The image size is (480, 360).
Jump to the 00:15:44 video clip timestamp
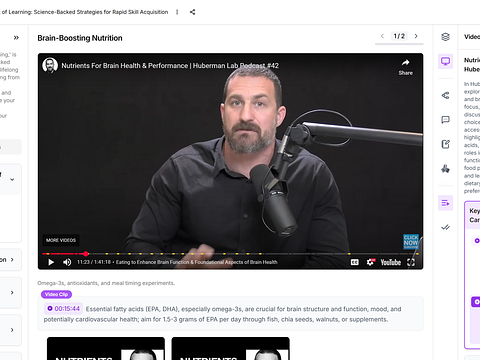coord(64,309)
